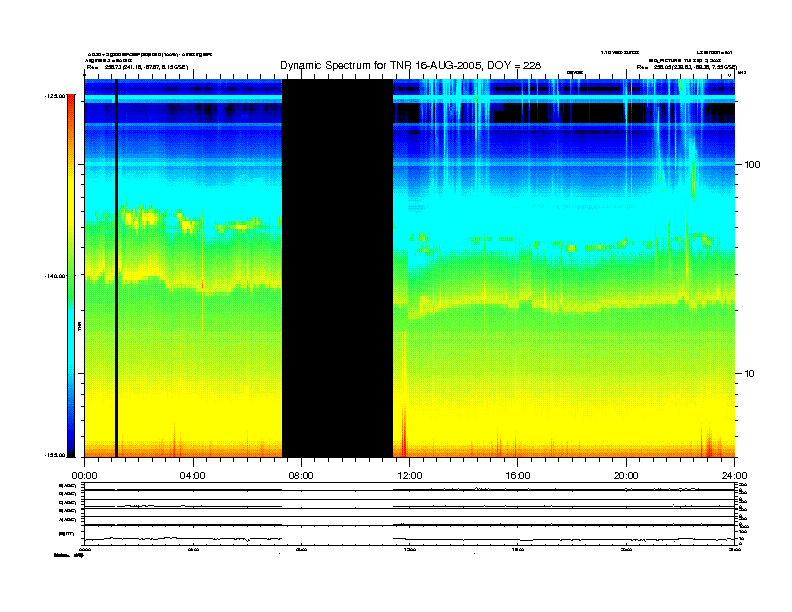Click the '12:00' time axis label

click(x=410, y=476)
